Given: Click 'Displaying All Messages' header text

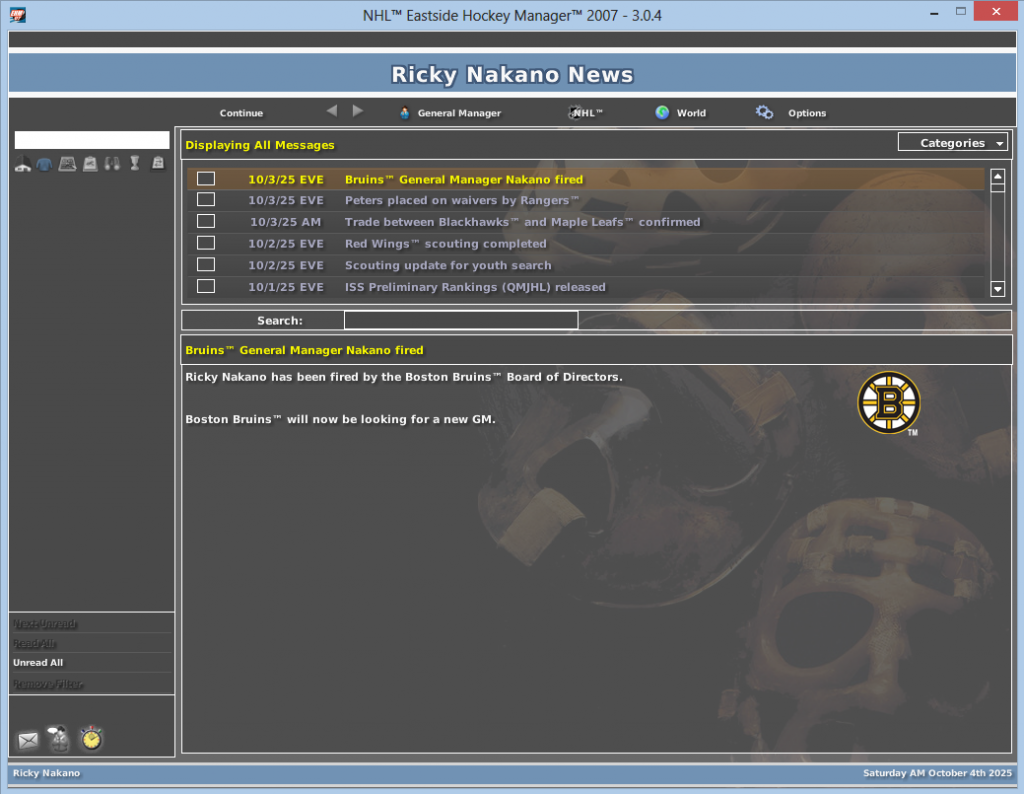Looking at the screenshot, I should 260,145.
